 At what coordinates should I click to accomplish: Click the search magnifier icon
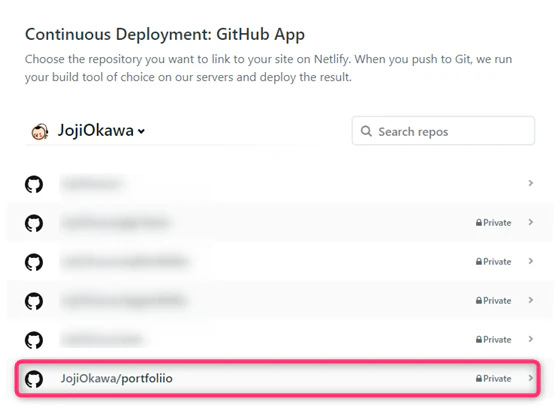[x=366, y=131]
